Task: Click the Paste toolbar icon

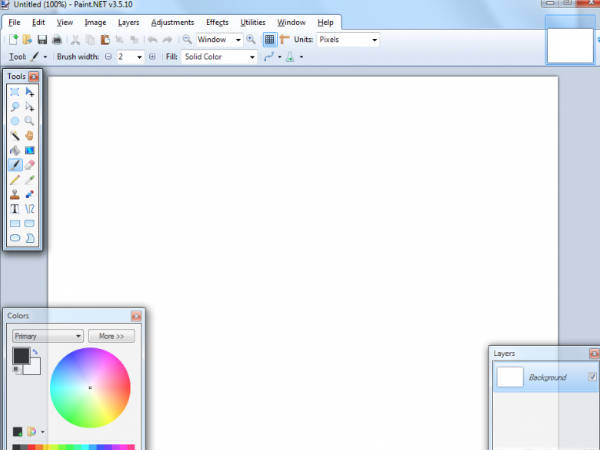Action: click(x=105, y=39)
